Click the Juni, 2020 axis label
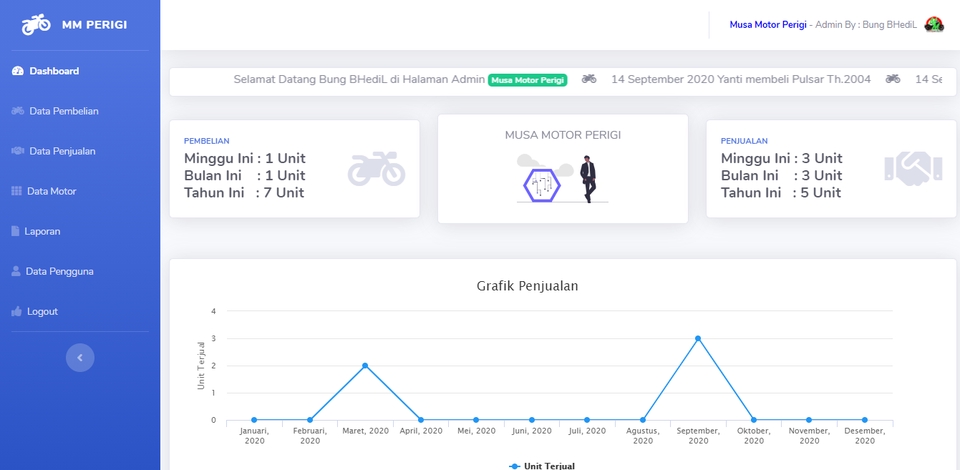Image resolution: width=960 pixels, height=470 pixels. (531, 431)
